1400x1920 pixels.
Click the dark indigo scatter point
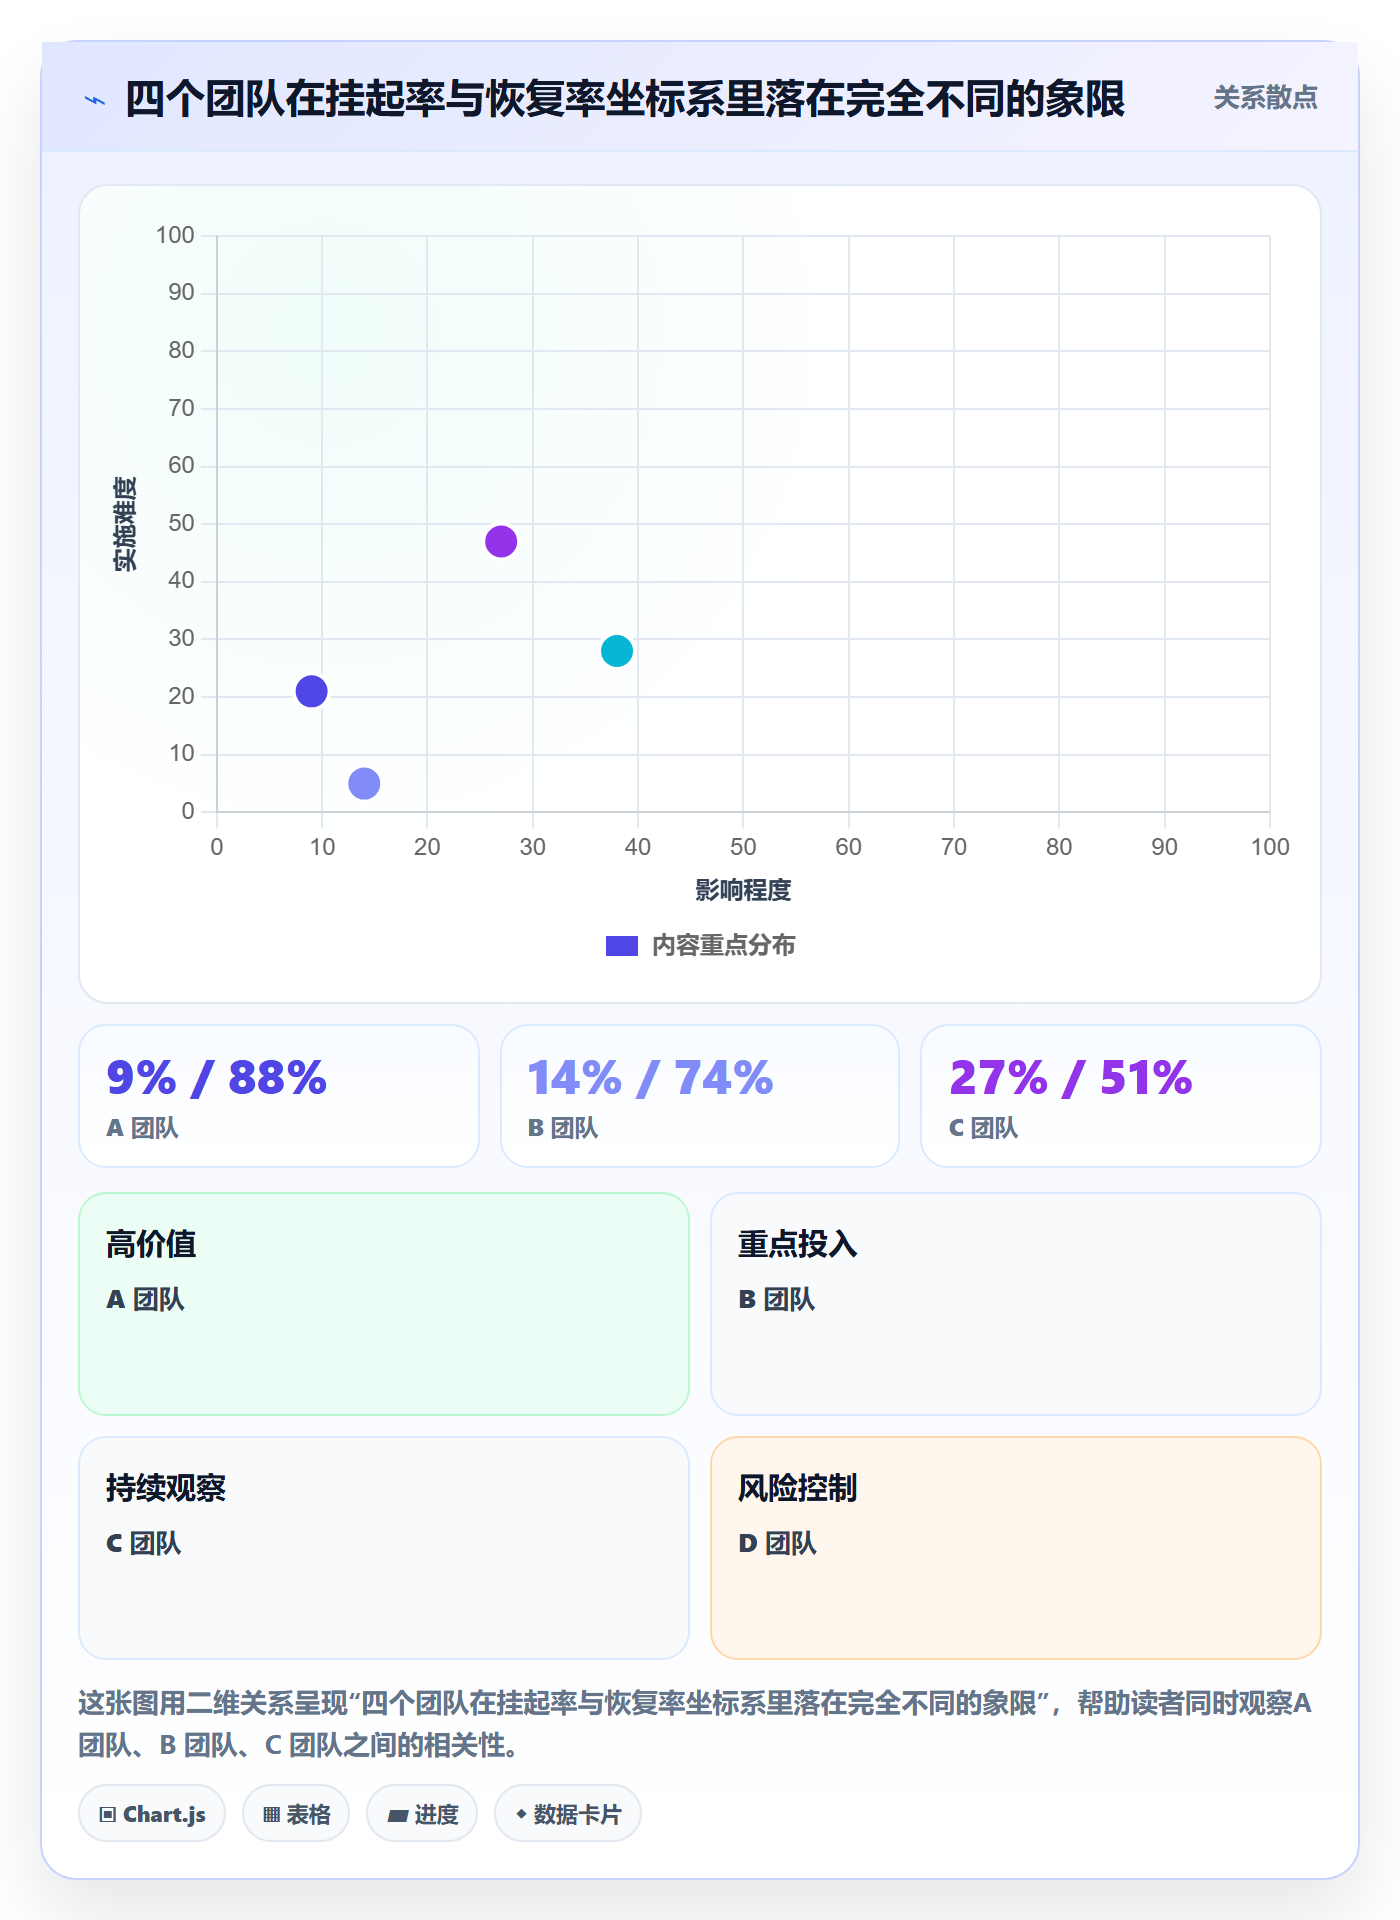311,691
